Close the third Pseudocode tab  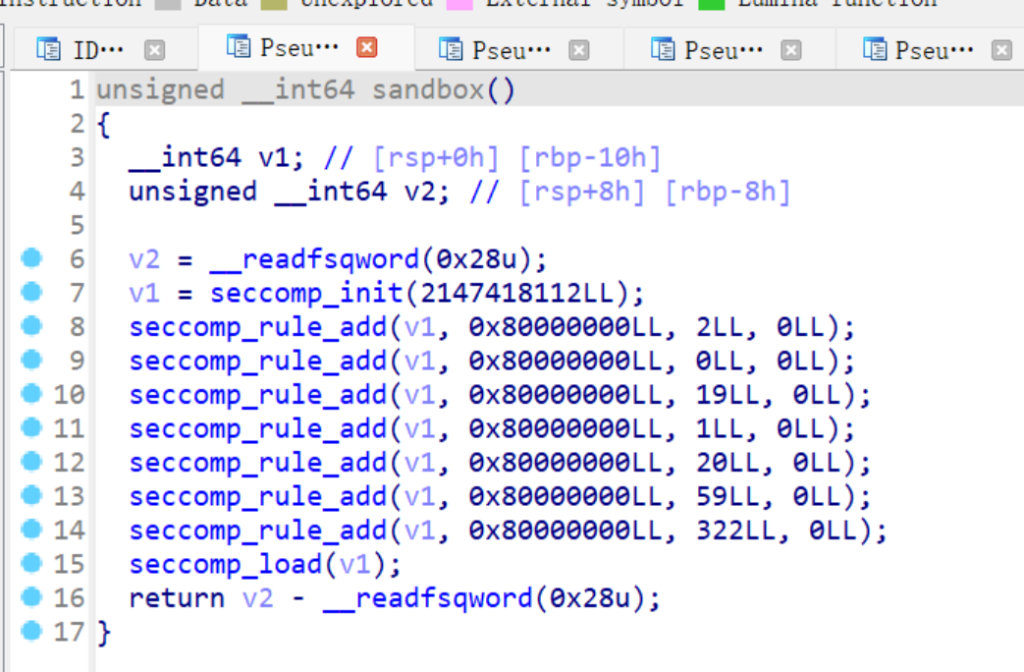pos(791,49)
